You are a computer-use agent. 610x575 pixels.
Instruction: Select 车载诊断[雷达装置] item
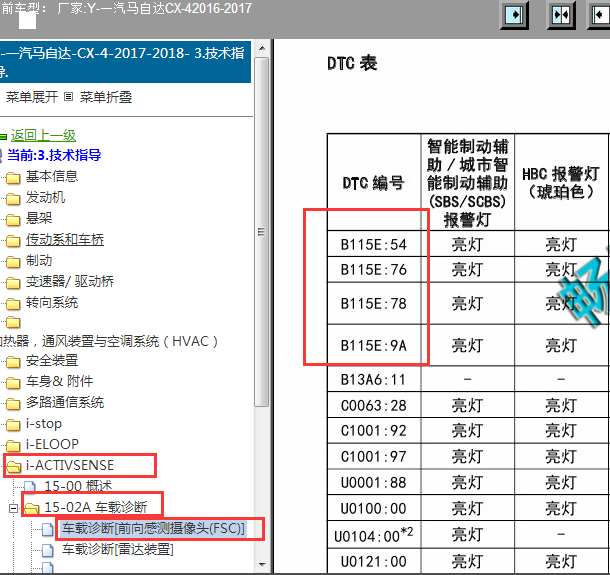coord(117,549)
